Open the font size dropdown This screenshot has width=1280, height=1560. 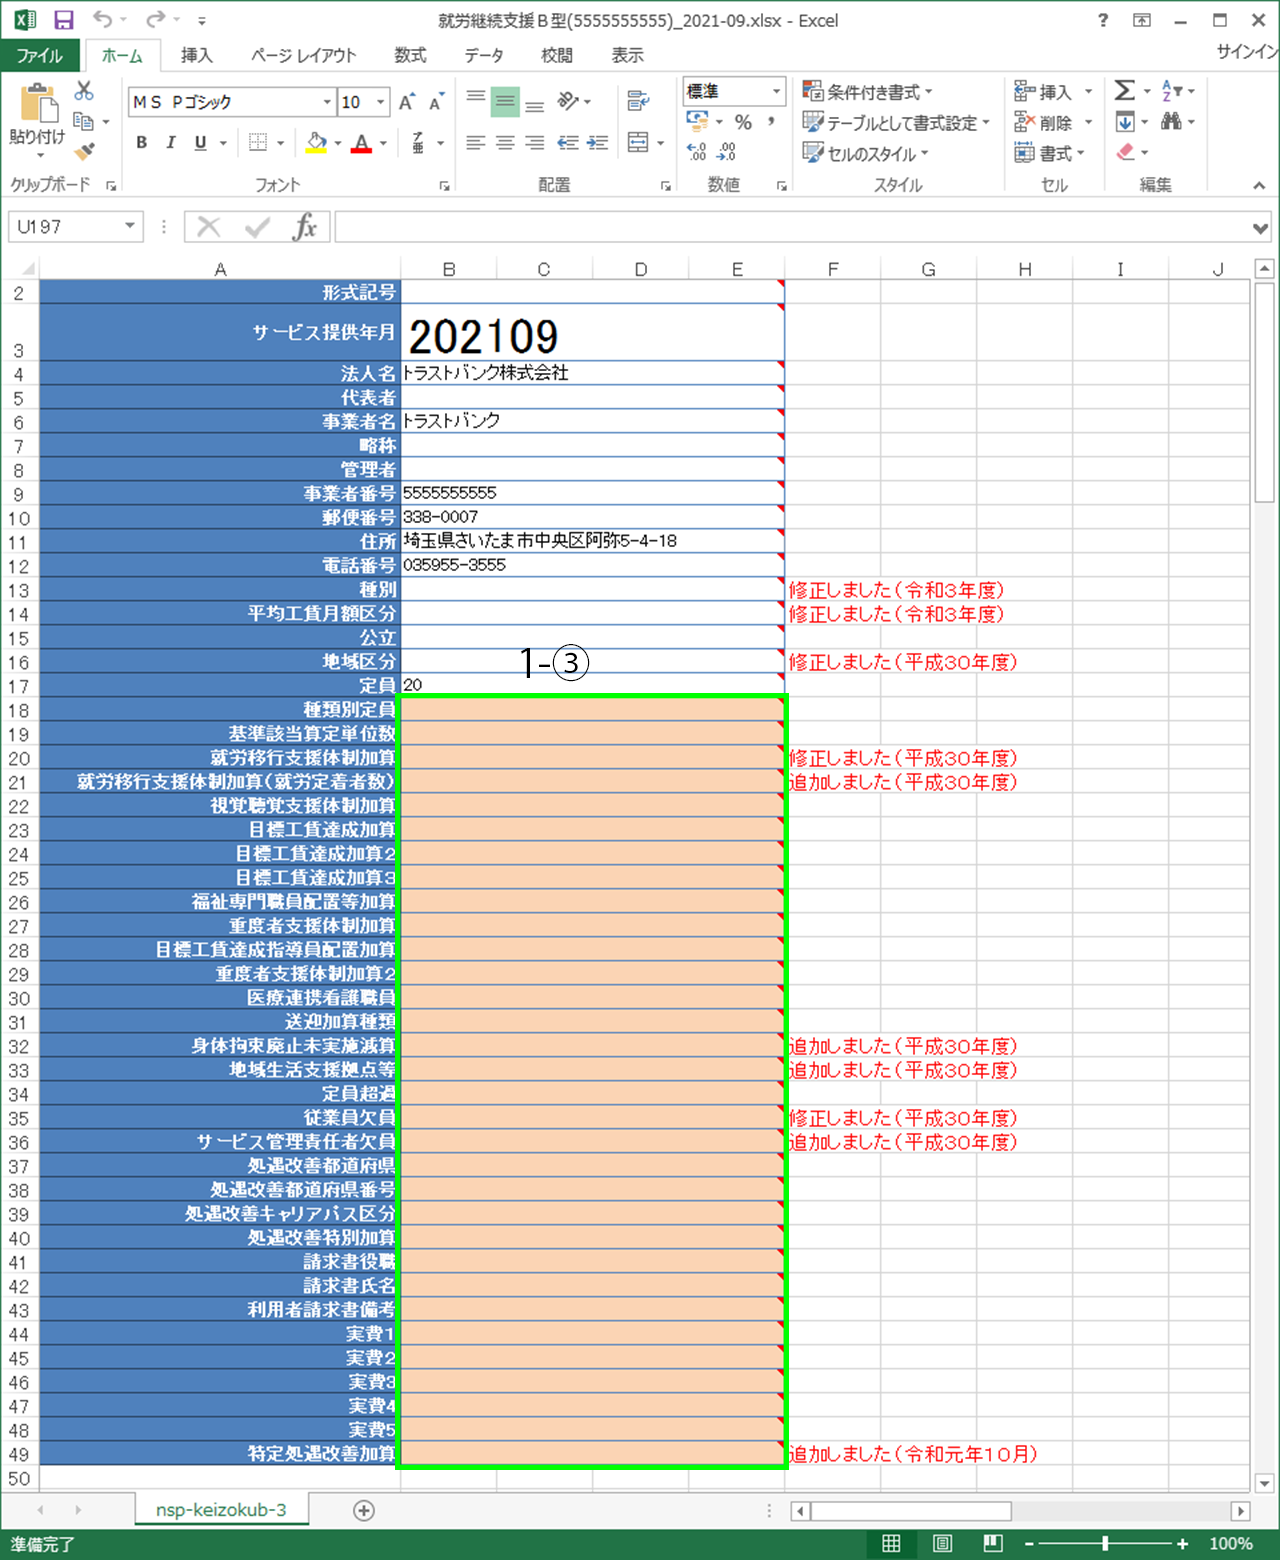tap(380, 101)
